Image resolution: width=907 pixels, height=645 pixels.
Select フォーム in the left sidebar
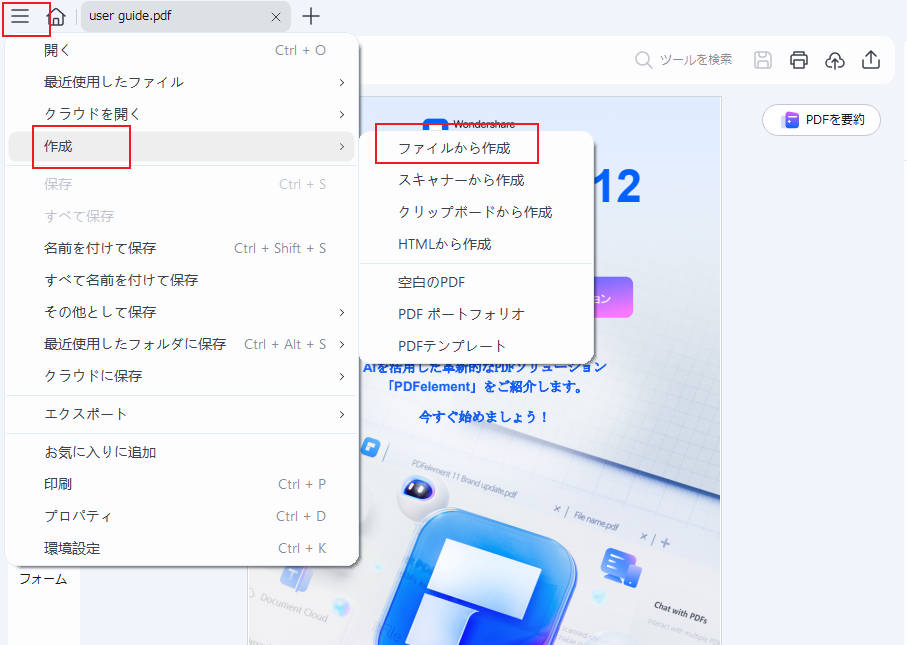pyautogui.click(x=42, y=578)
